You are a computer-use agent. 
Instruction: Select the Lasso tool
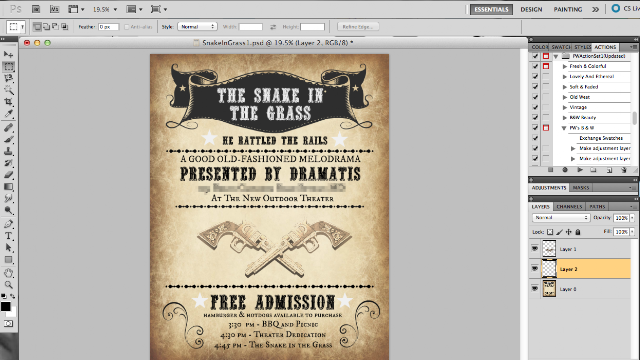[8, 78]
